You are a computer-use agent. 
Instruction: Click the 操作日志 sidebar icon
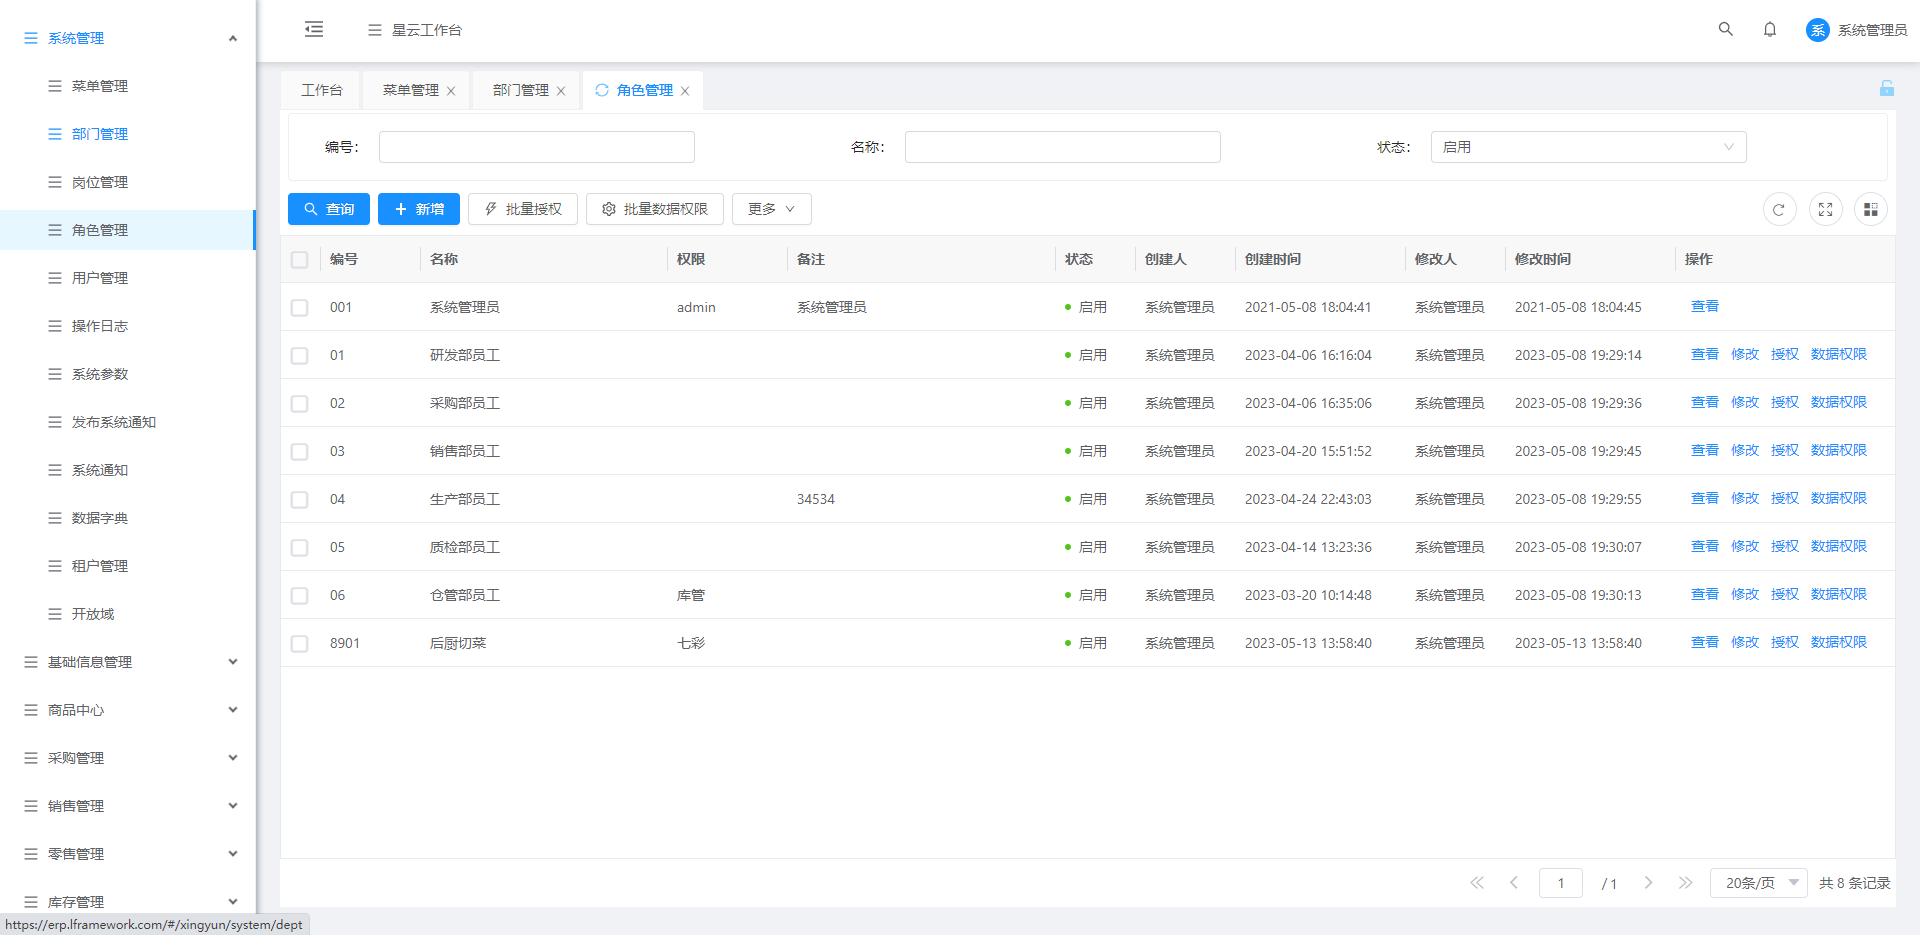coord(55,326)
